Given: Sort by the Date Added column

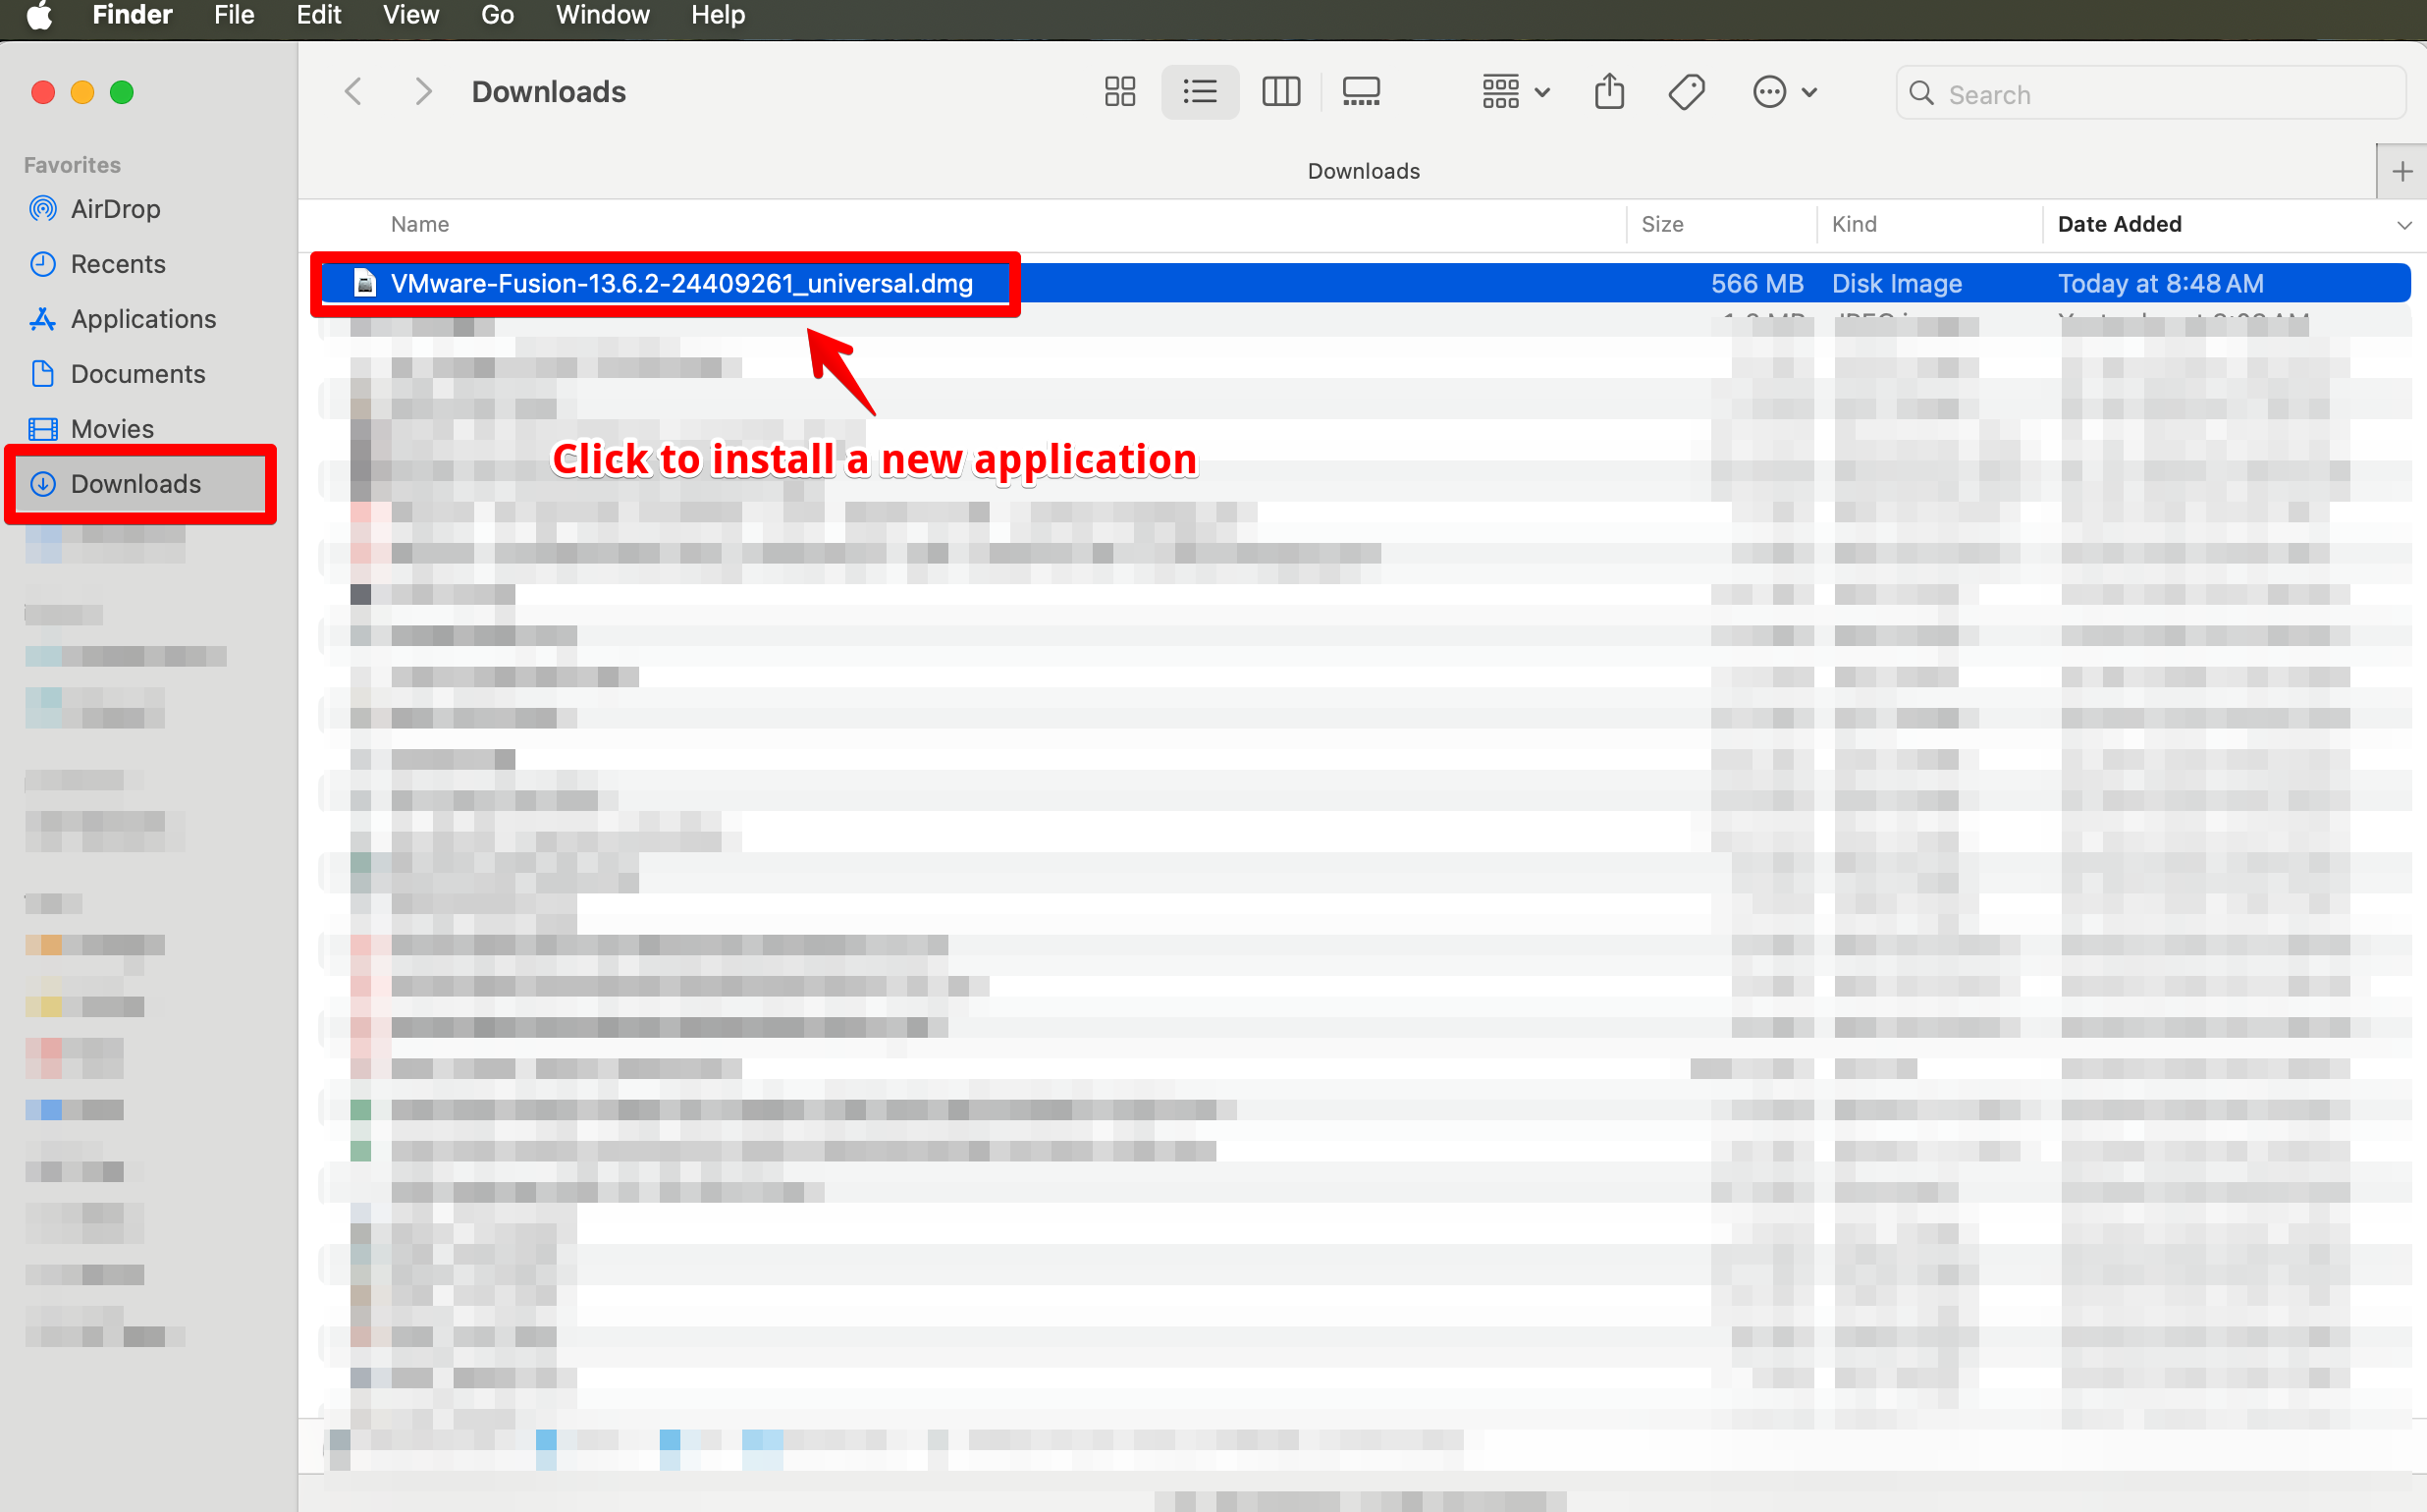Looking at the screenshot, I should pos(2119,224).
